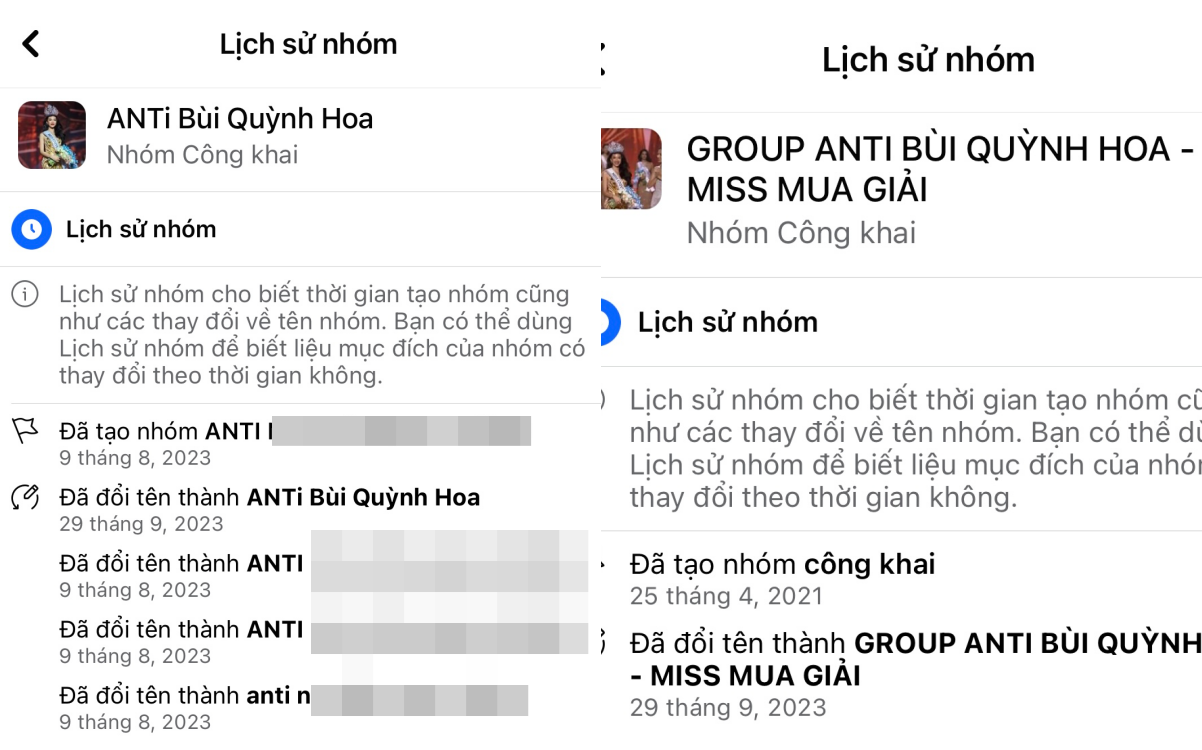
Task: Click the blue clock icon beside Lịch sử nhóm
Action: tap(32, 229)
